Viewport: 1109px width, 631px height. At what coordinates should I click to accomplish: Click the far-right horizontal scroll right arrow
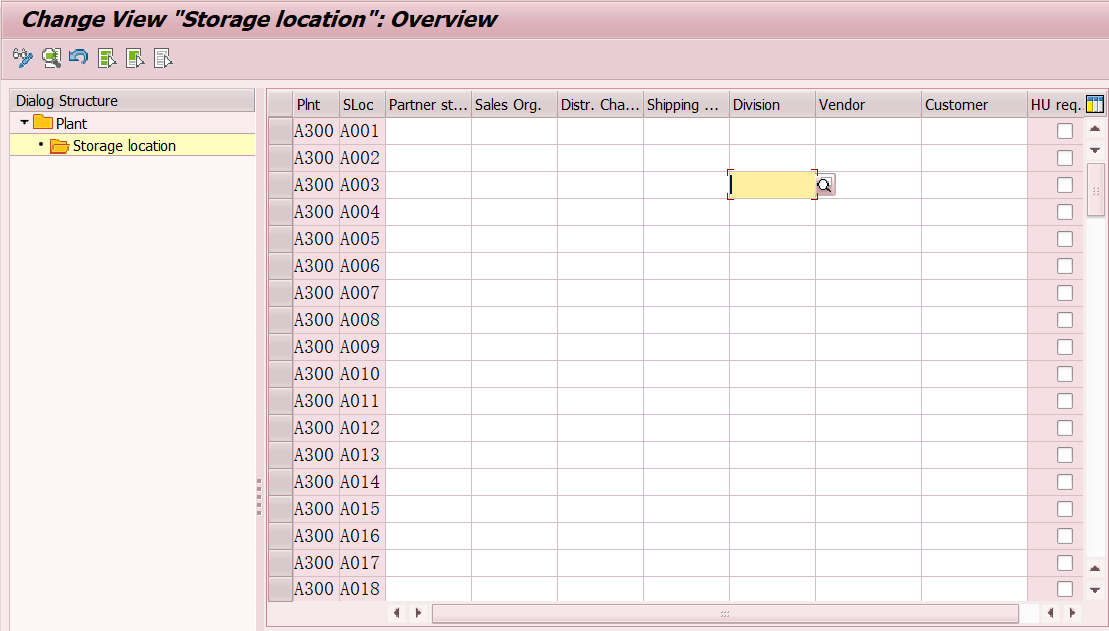[1072, 613]
